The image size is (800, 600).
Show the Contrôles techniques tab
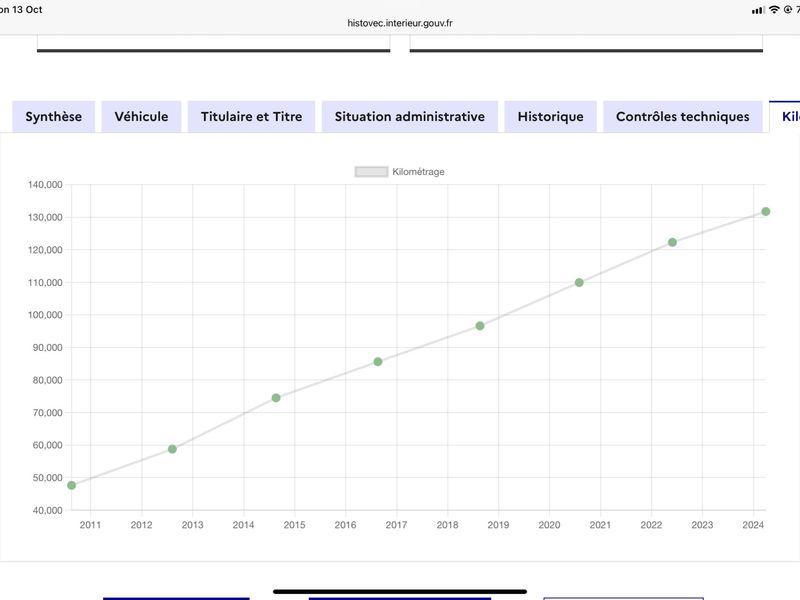click(x=682, y=117)
